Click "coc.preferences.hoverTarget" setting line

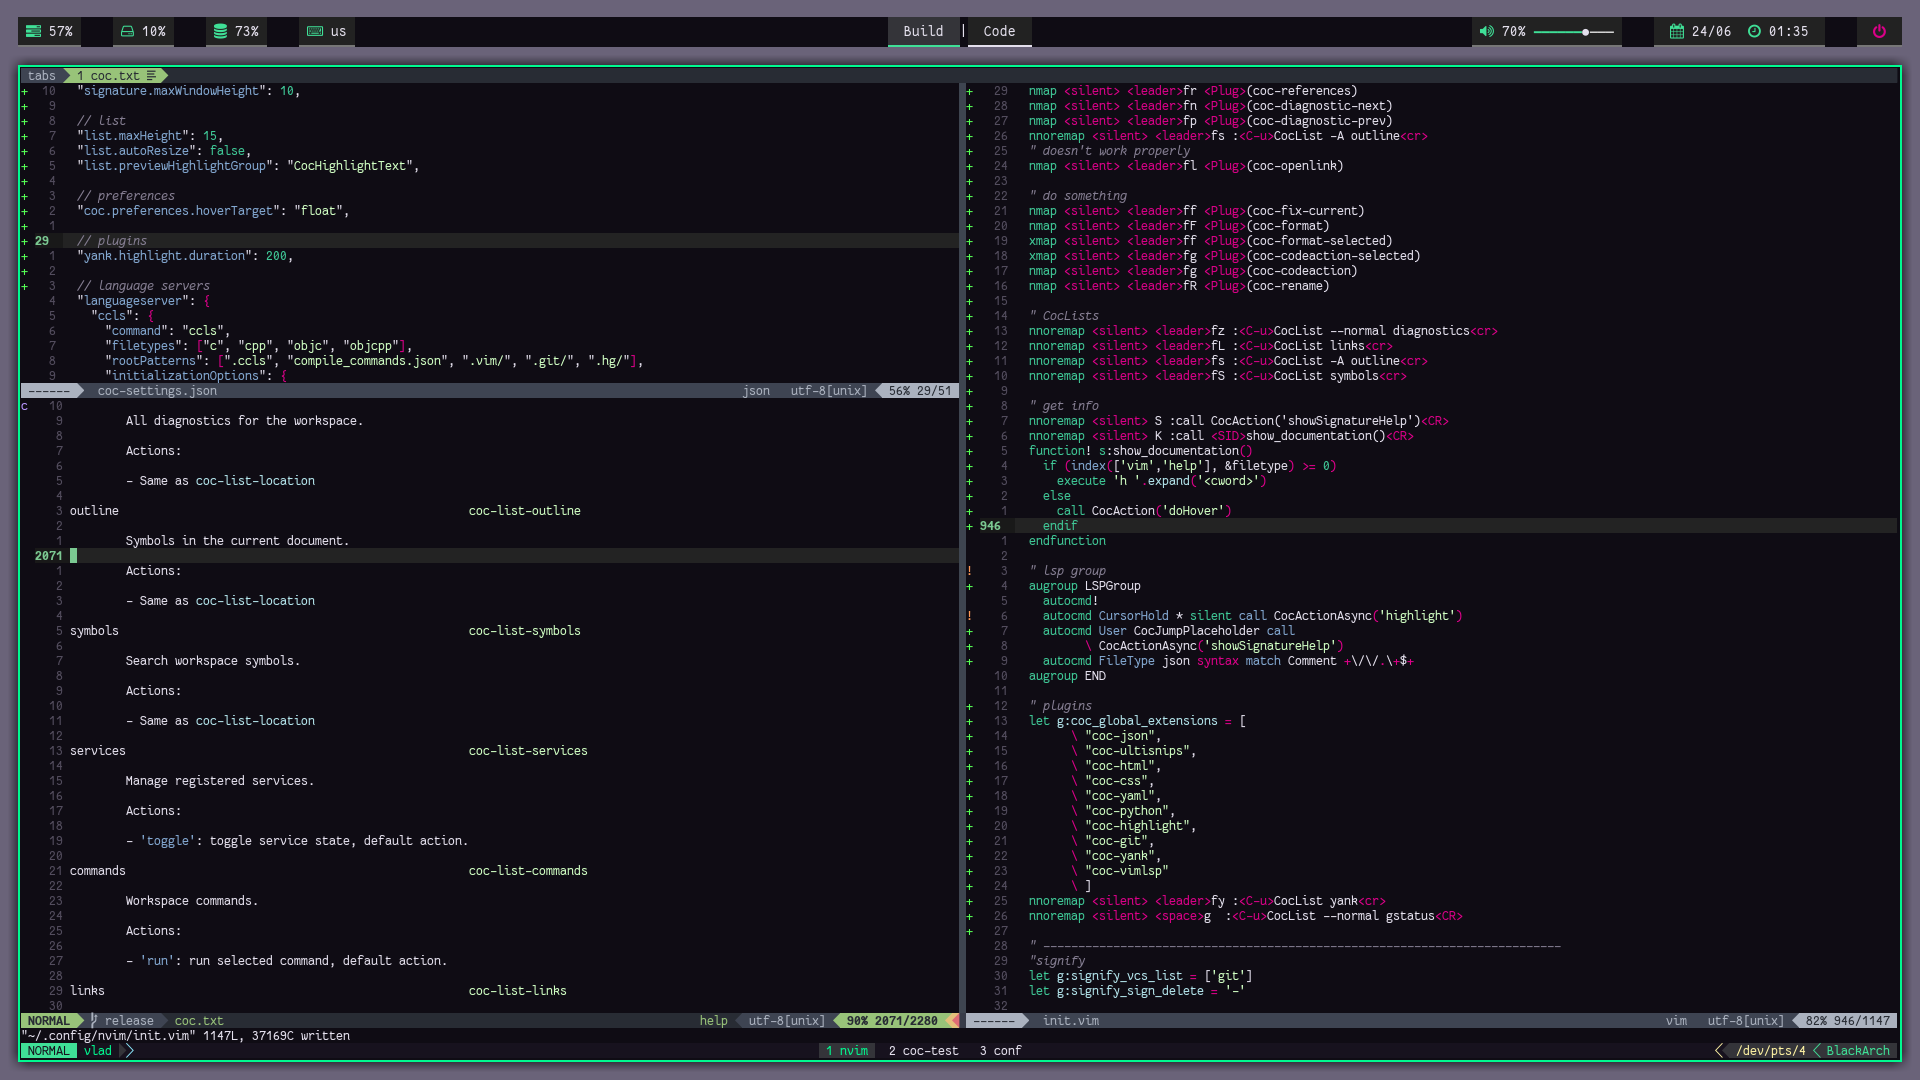coord(213,211)
